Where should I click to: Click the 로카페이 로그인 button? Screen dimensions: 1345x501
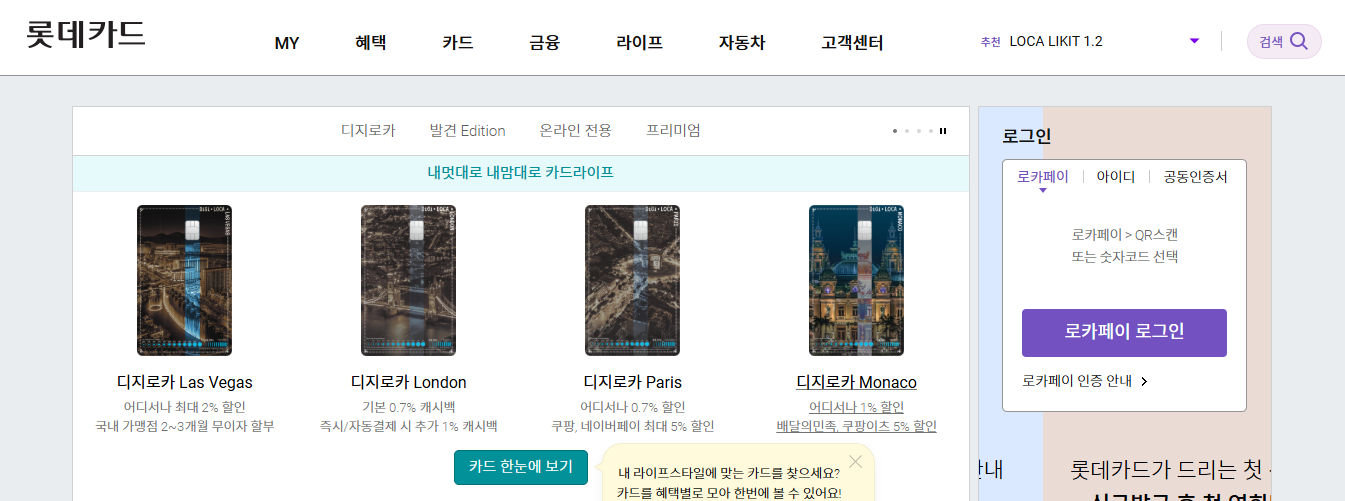1124,333
